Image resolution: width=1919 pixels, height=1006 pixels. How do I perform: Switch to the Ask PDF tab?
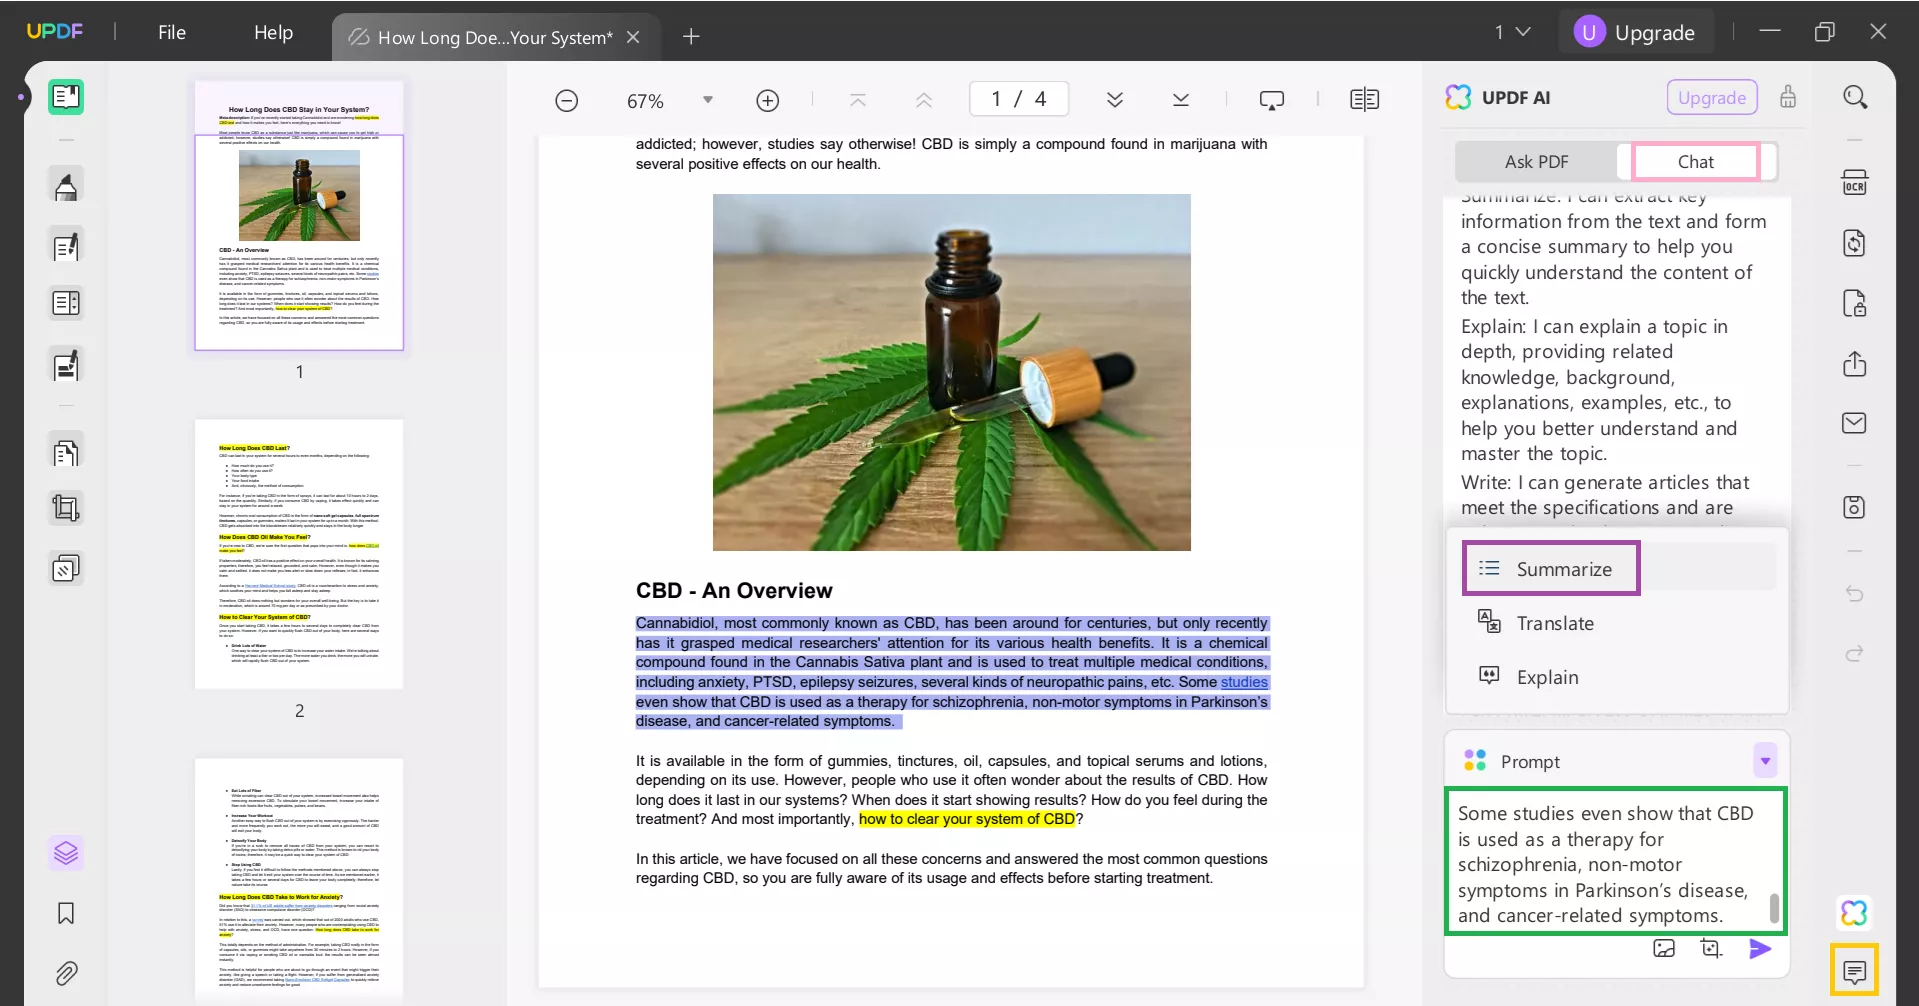tap(1537, 161)
